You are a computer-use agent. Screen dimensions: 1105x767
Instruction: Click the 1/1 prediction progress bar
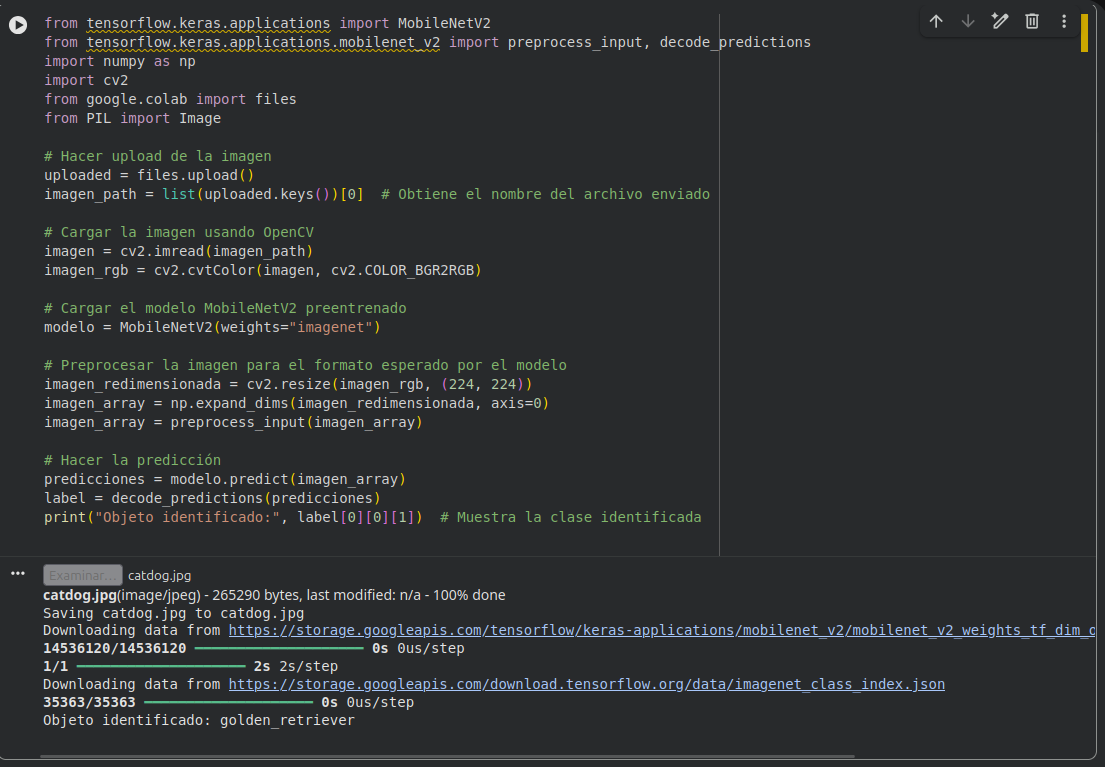coord(161,666)
